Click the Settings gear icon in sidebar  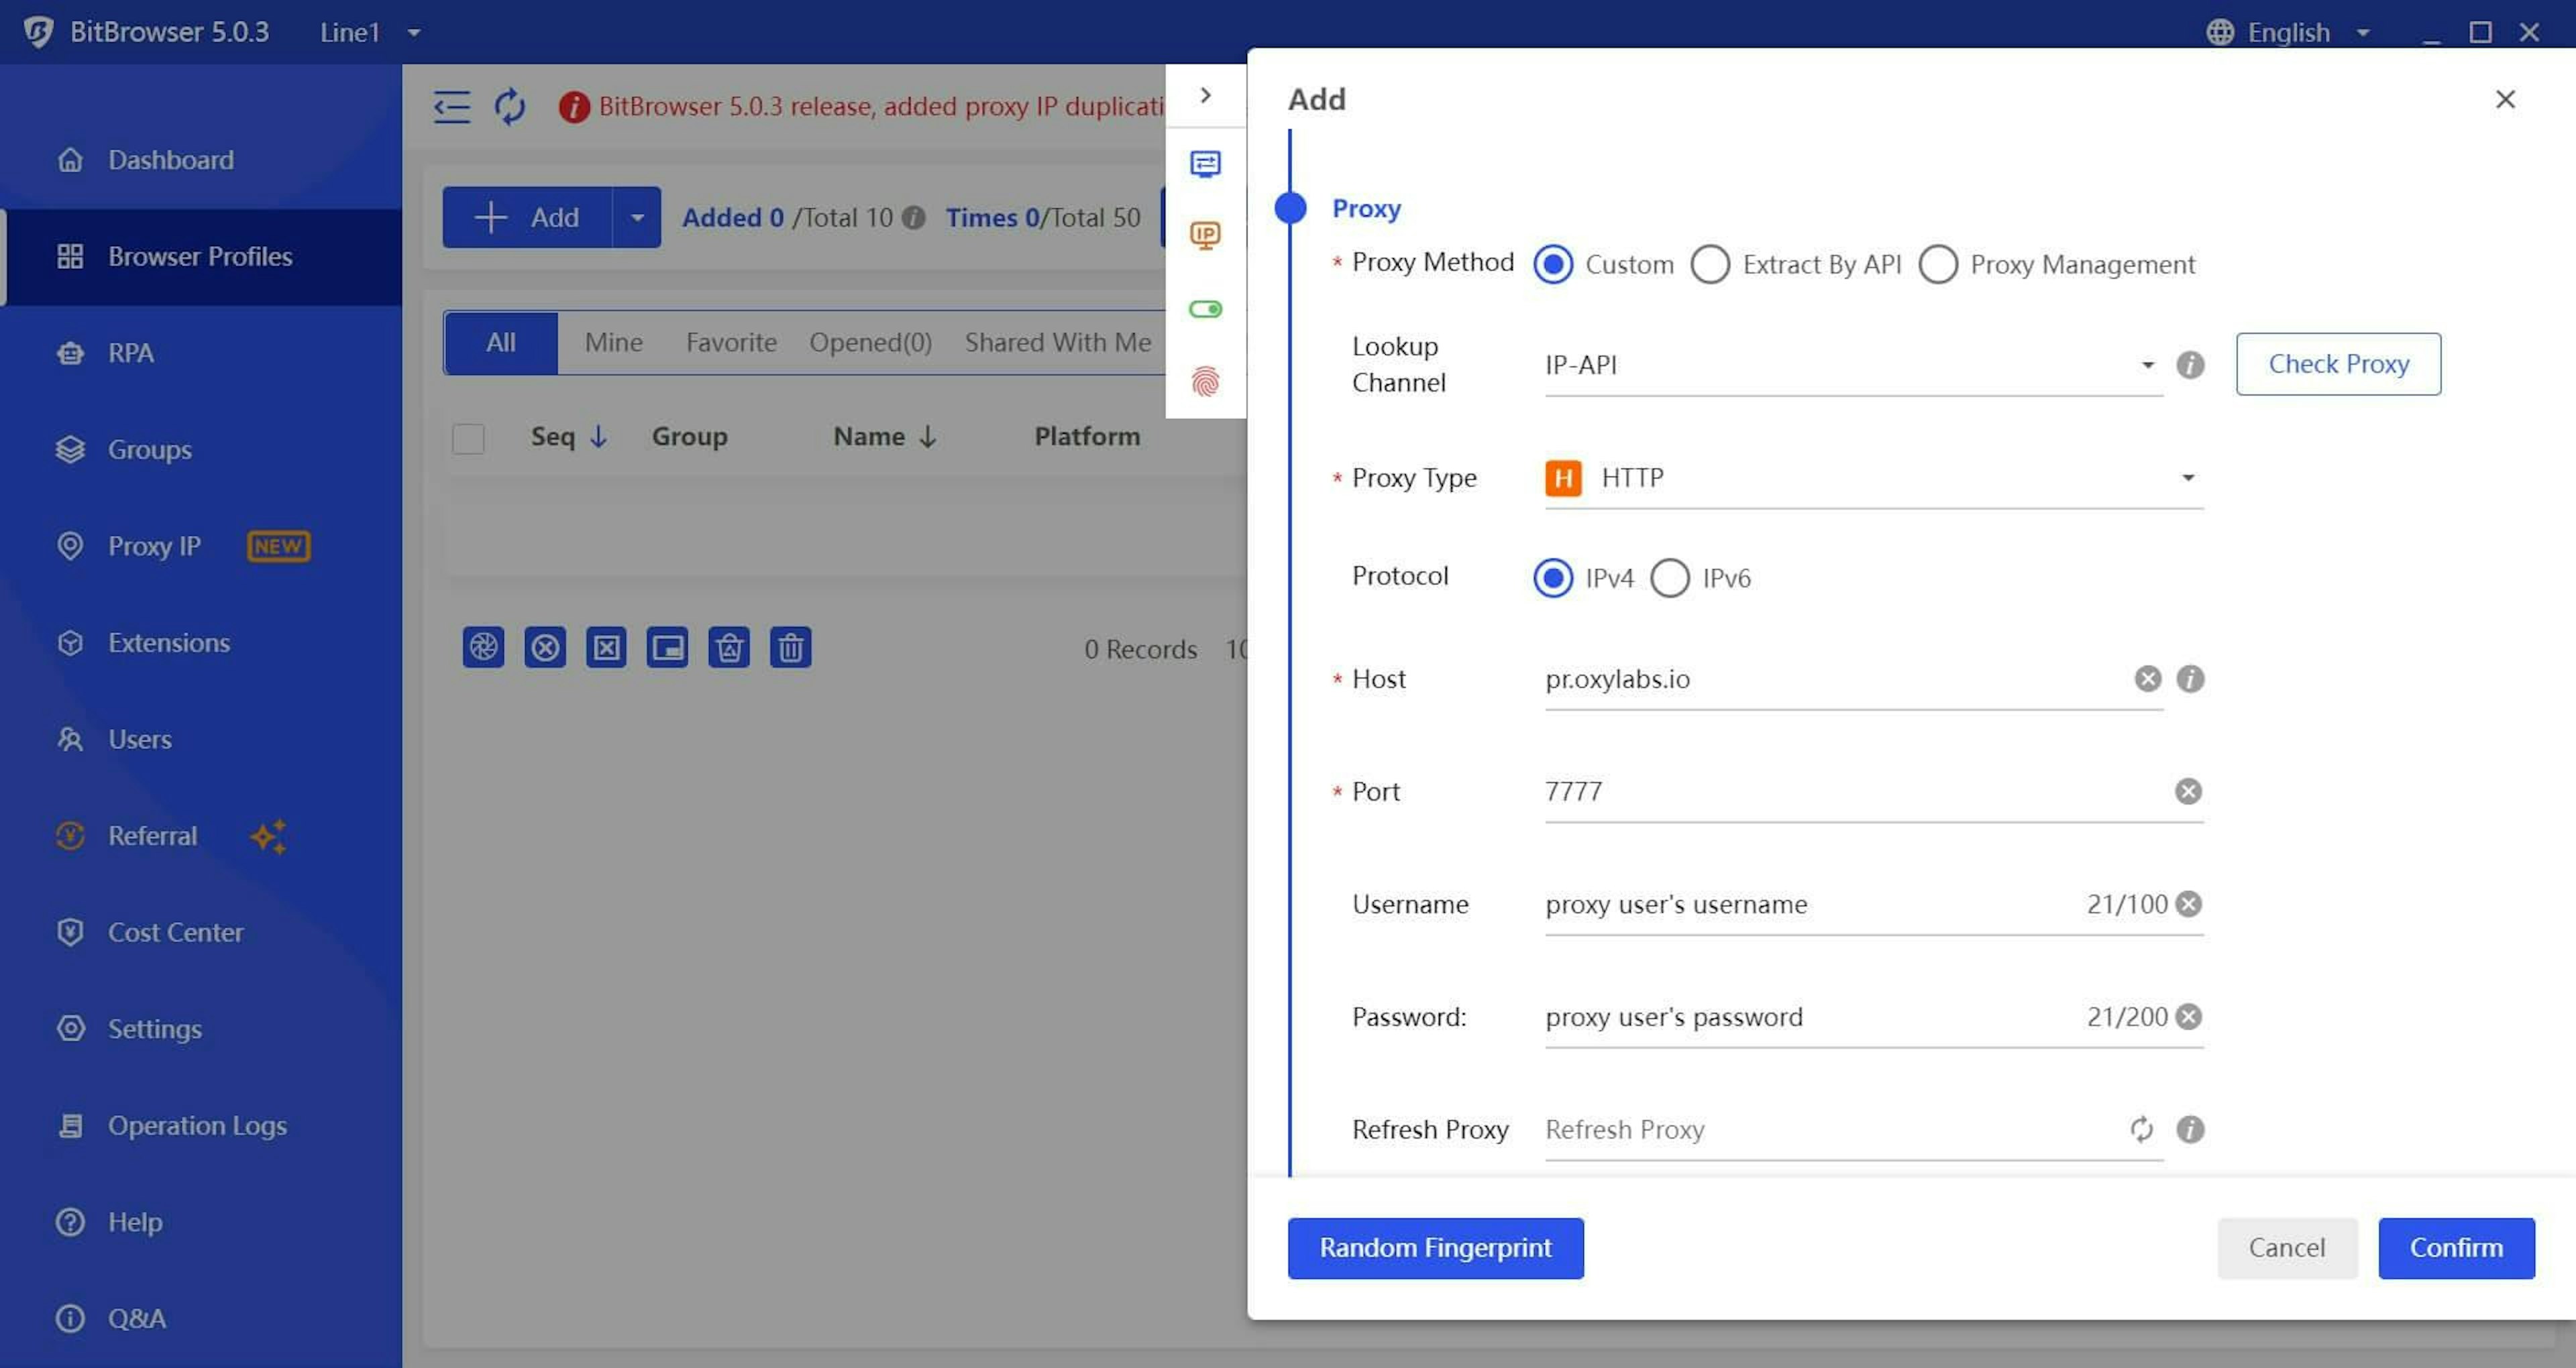tap(70, 1028)
